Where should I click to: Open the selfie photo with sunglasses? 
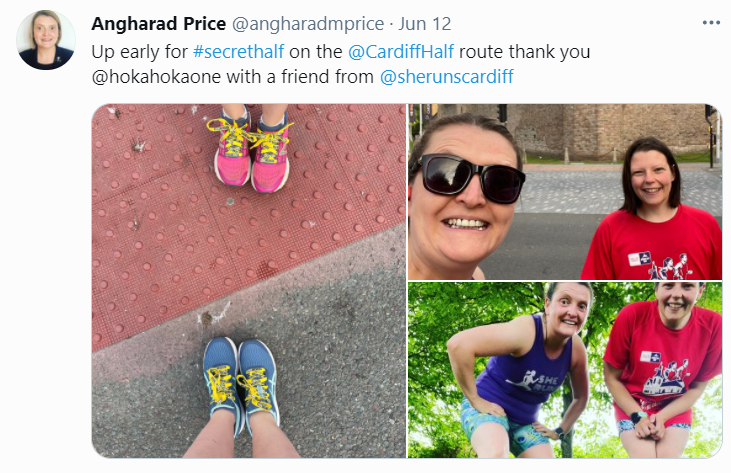coord(565,192)
